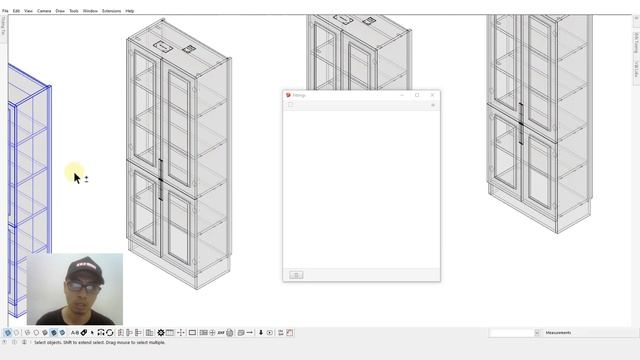Maximize the Fittings dialog window
This screenshot has height=360, width=640.
417,95
